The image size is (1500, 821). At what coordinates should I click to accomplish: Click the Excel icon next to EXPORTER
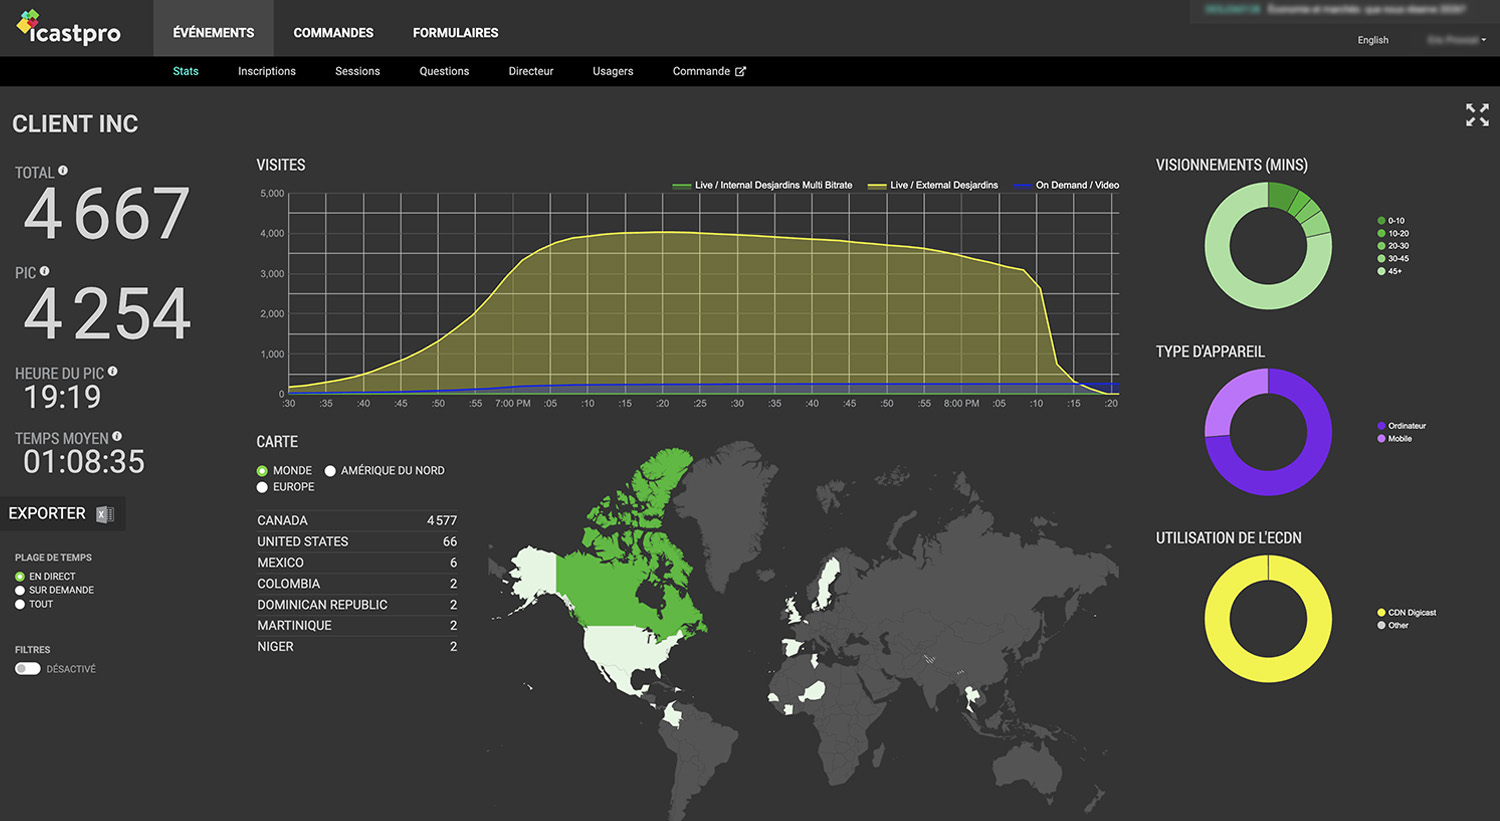click(x=105, y=514)
